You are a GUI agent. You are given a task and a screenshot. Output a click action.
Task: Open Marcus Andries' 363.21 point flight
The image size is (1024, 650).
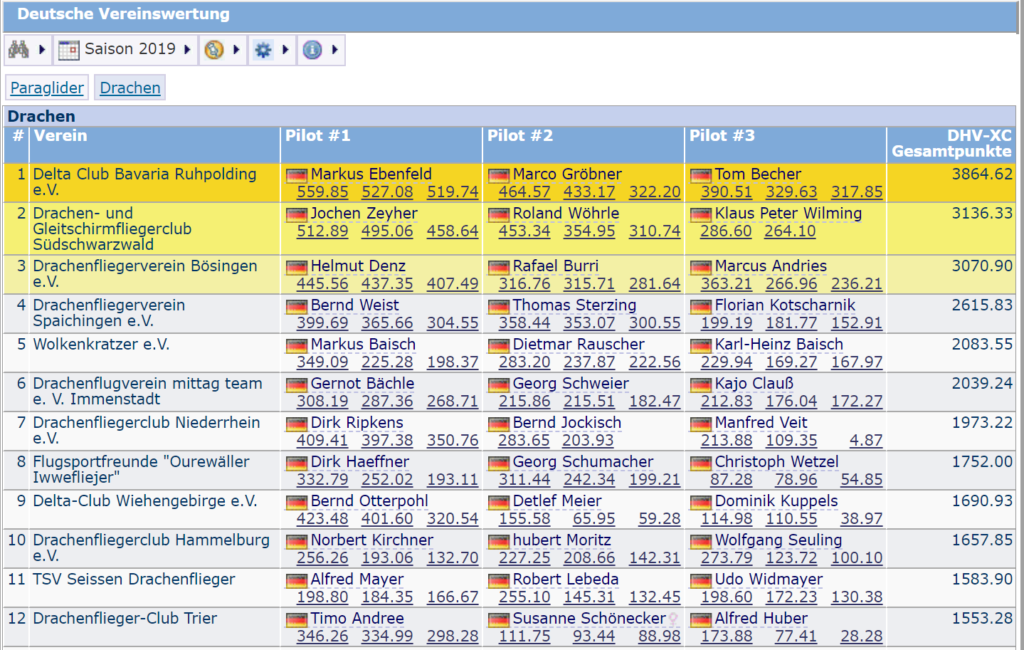(726, 284)
